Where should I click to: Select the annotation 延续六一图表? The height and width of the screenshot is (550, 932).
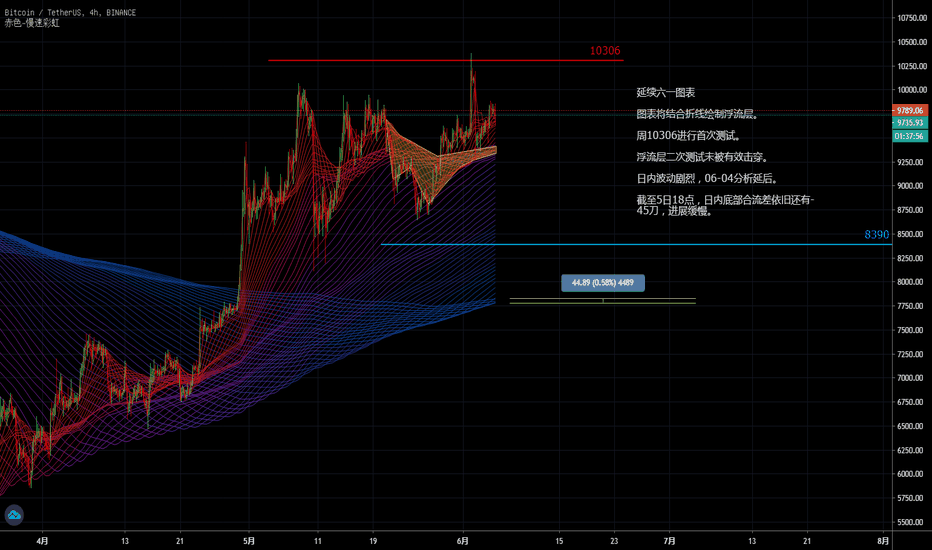[x=666, y=93]
